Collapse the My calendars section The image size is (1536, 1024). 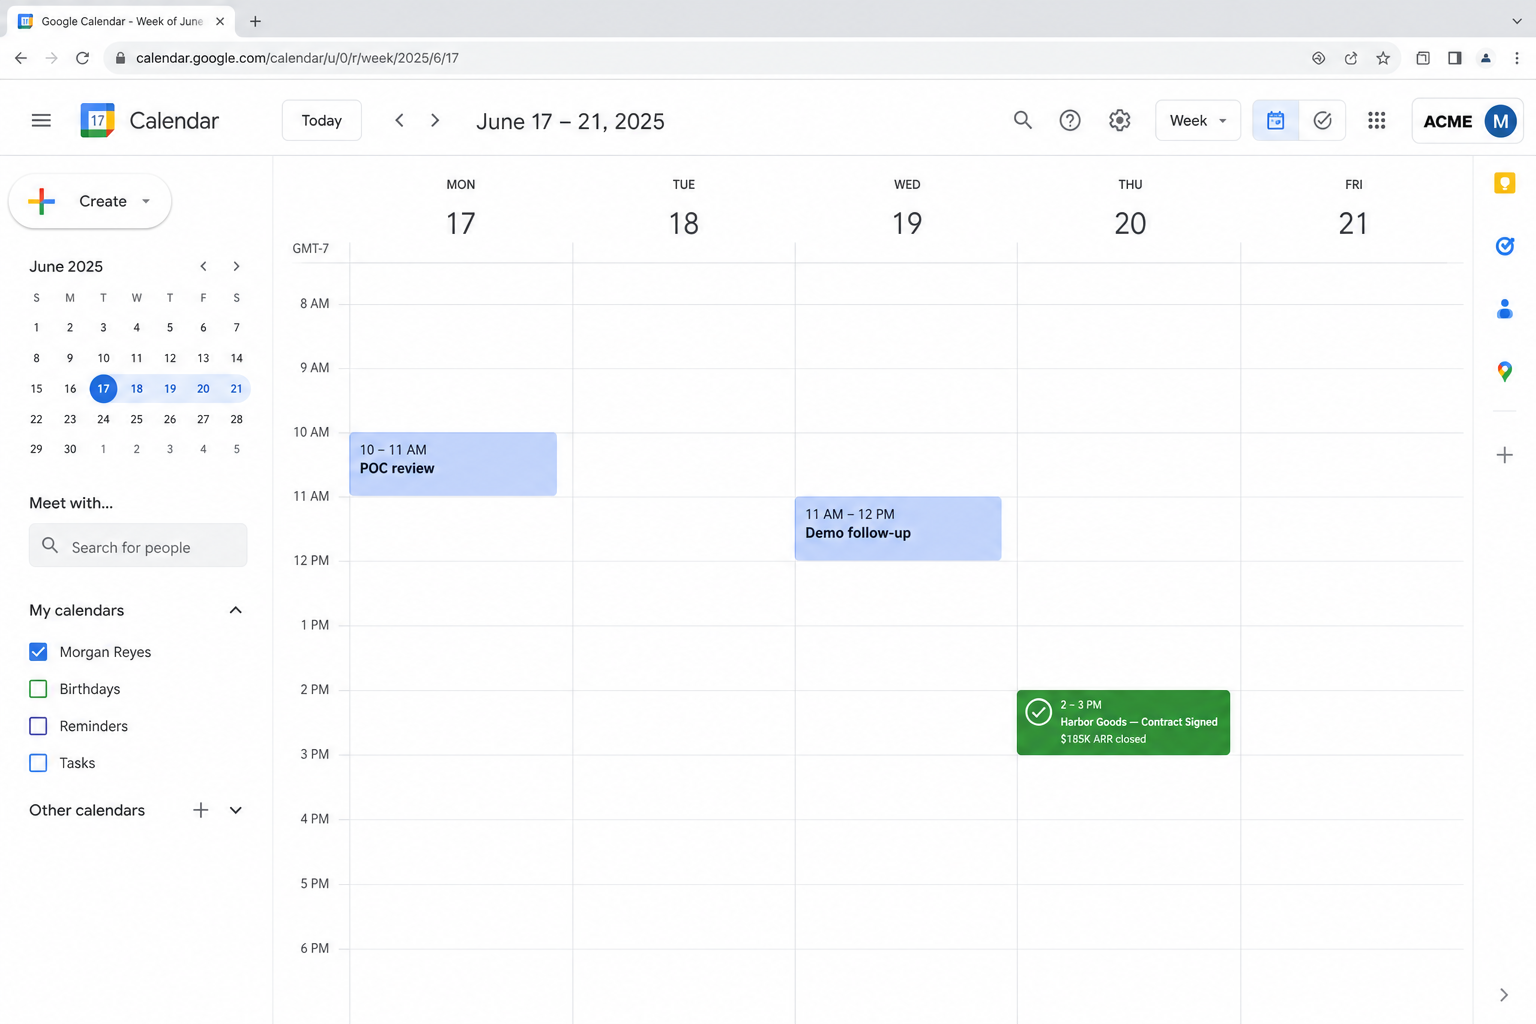tap(236, 610)
